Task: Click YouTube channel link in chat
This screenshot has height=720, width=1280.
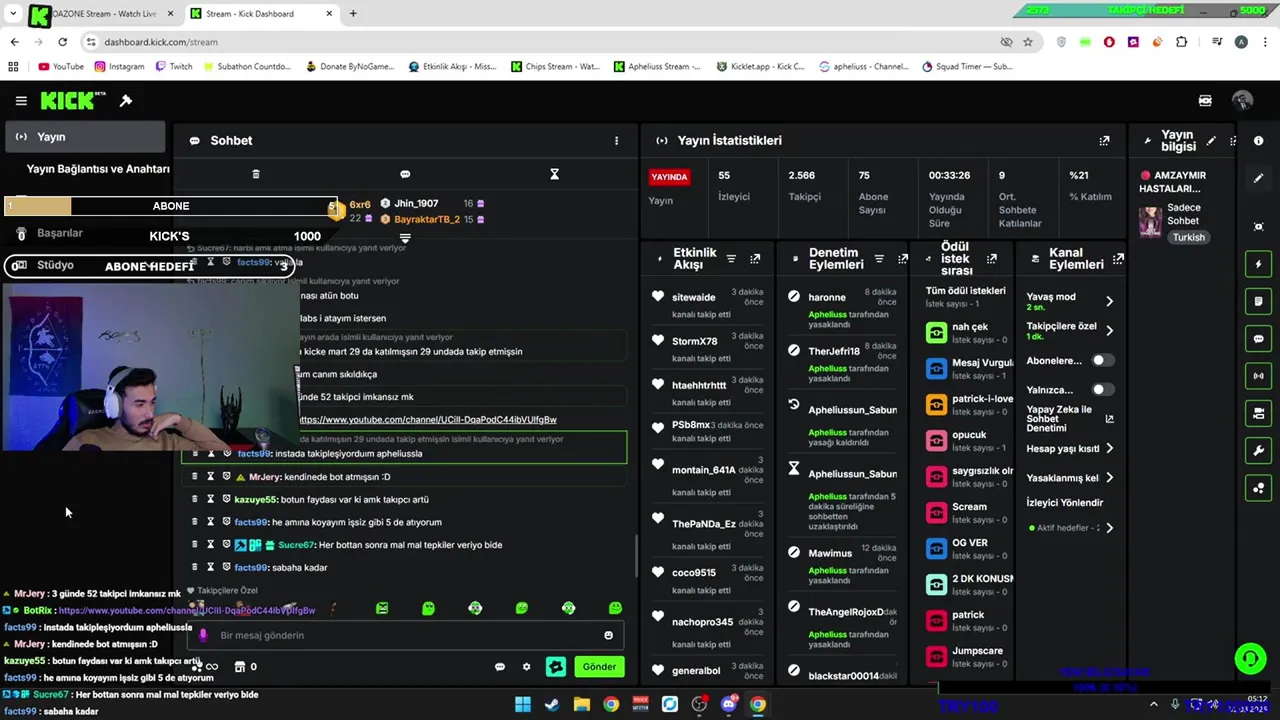Action: pyautogui.click(x=427, y=420)
